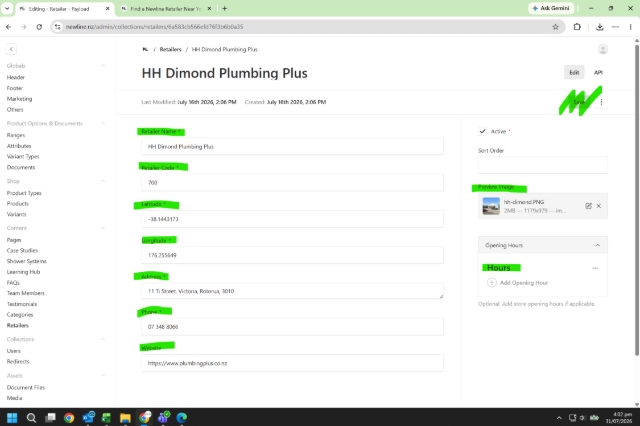Bookmark this page with the star
Image resolution: width=640 pixels, height=426 pixels.
click(555, 27)
